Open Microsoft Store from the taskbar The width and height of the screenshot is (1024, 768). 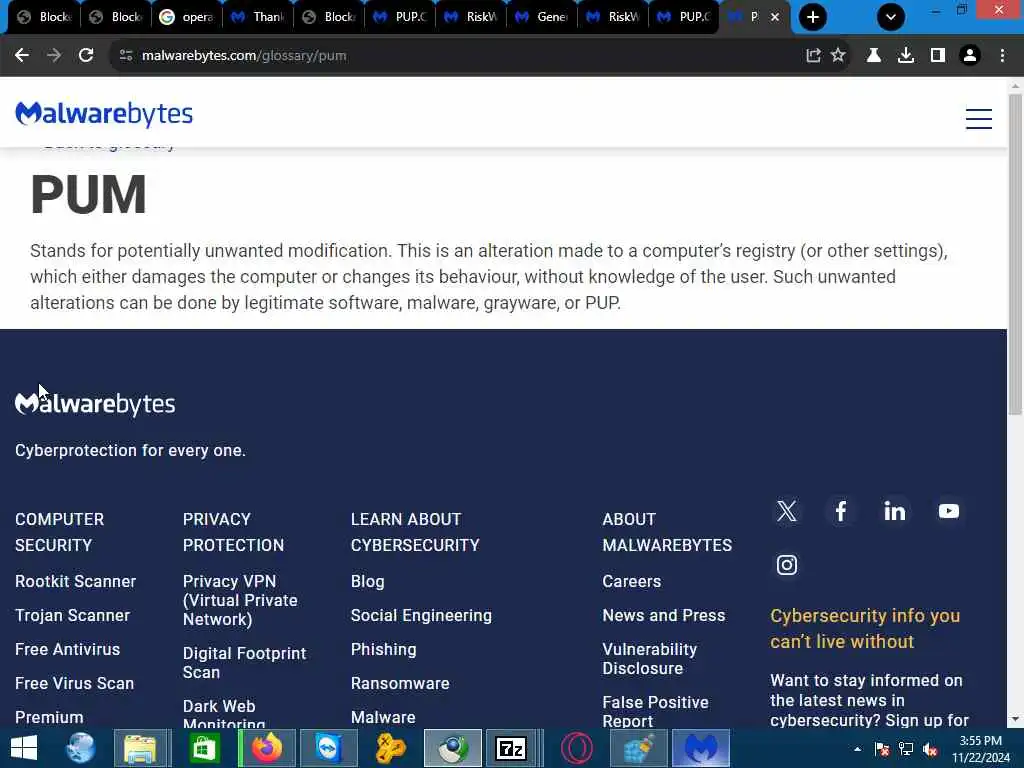(204, 748)
